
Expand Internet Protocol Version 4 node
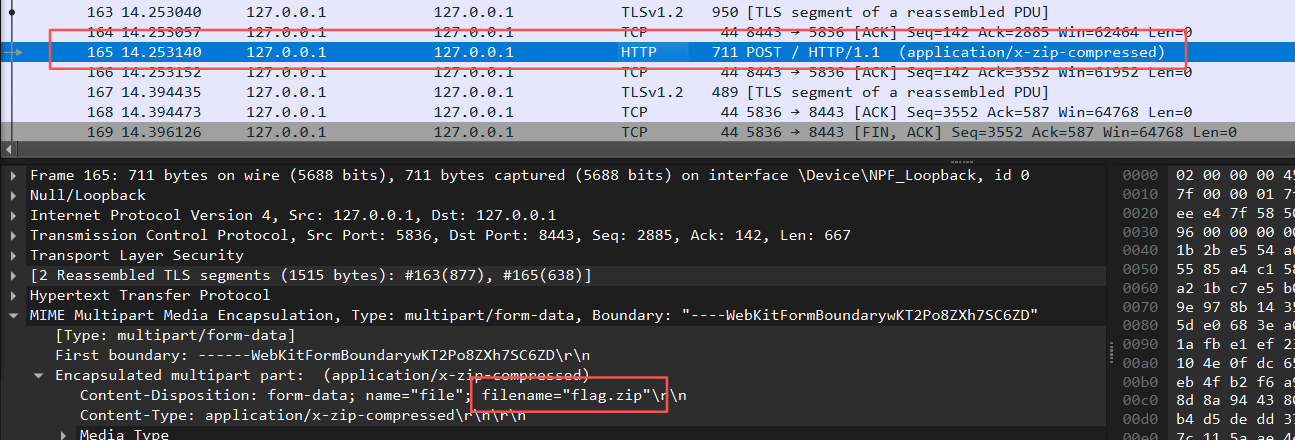pyautogui.click(x=13, y=215)
